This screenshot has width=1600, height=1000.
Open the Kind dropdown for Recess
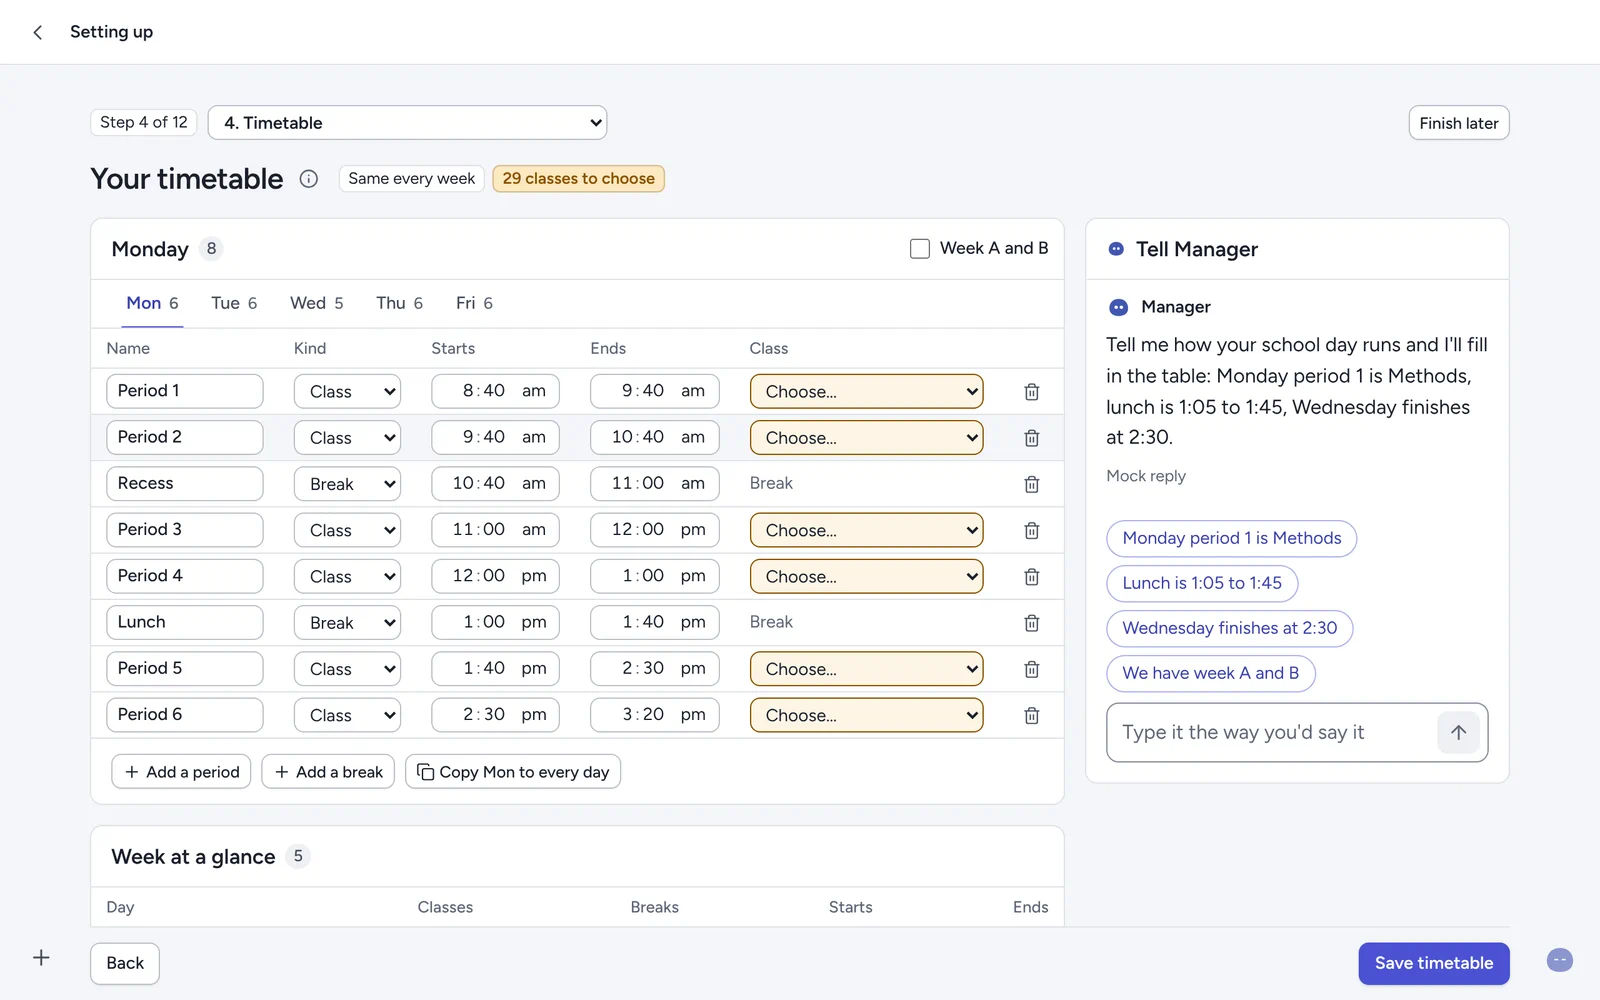point(347,484)
